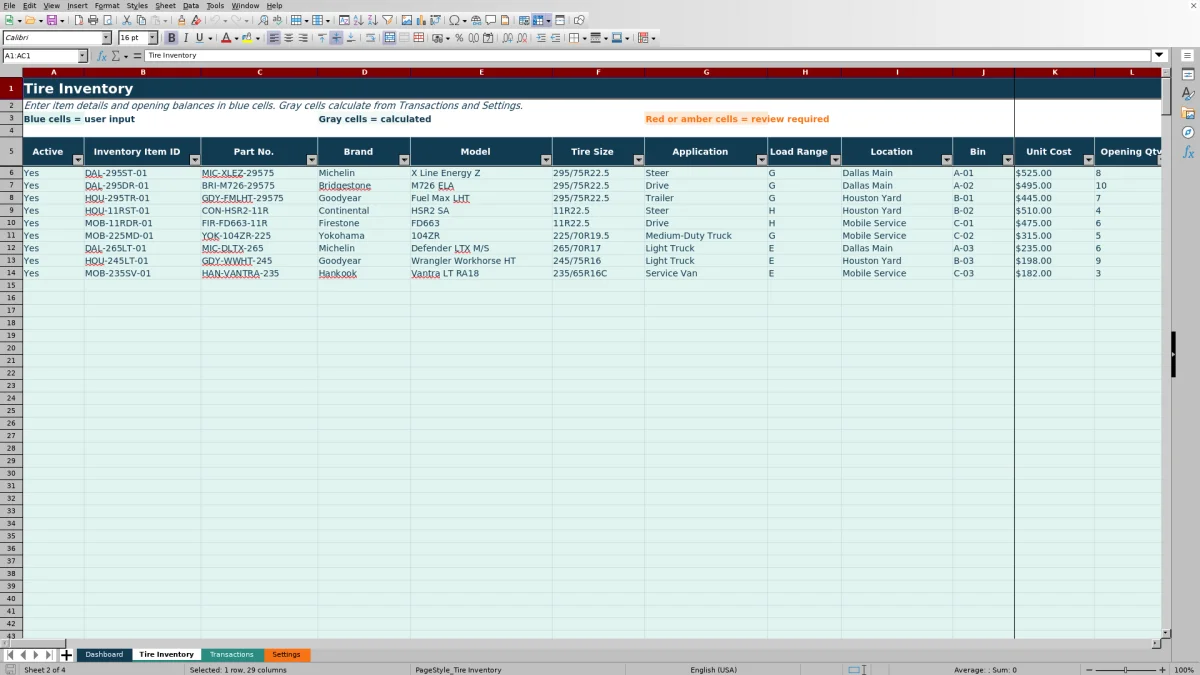Toggle Wrap Text
Image resolution: width=1200 pixels, height=675 pixels.
coord(370,38)
